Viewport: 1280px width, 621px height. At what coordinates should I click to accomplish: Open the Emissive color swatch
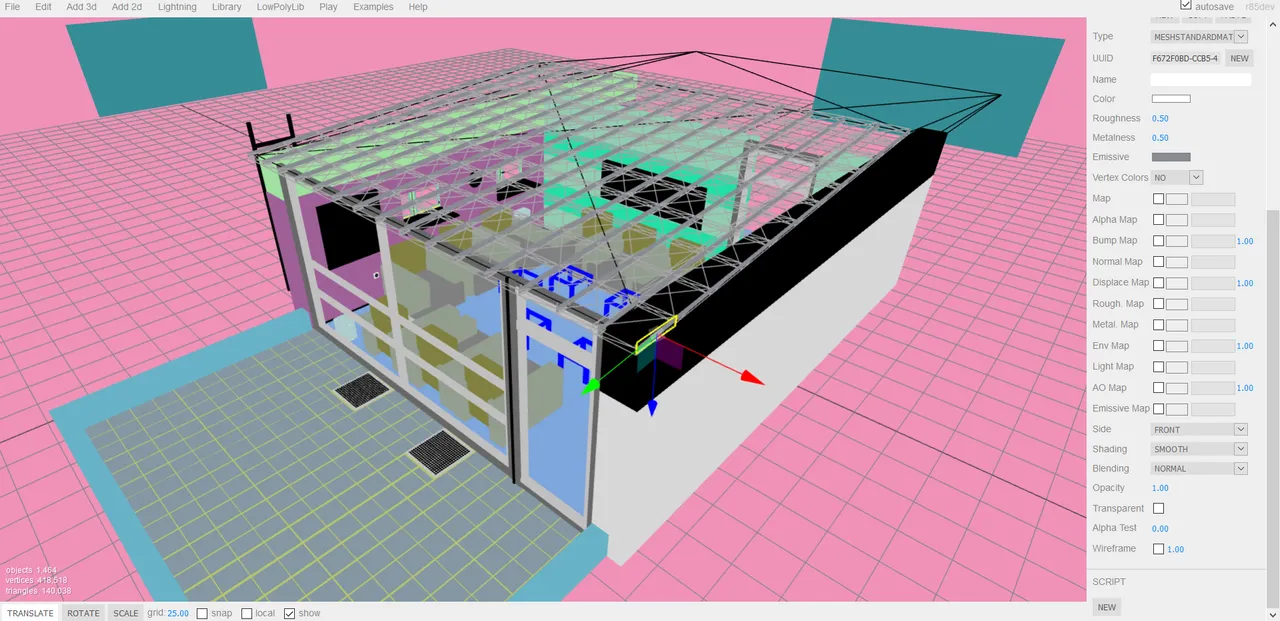pos(1171,157)
